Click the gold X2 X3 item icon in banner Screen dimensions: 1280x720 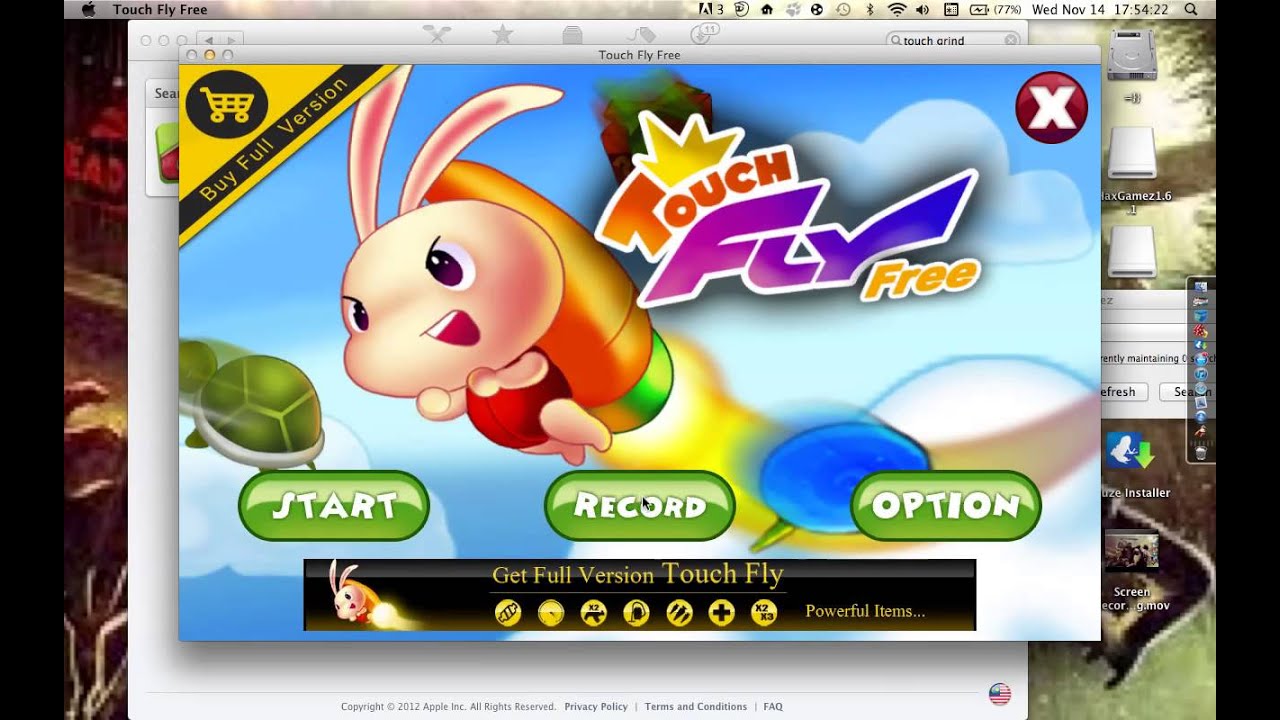(764, 612)
